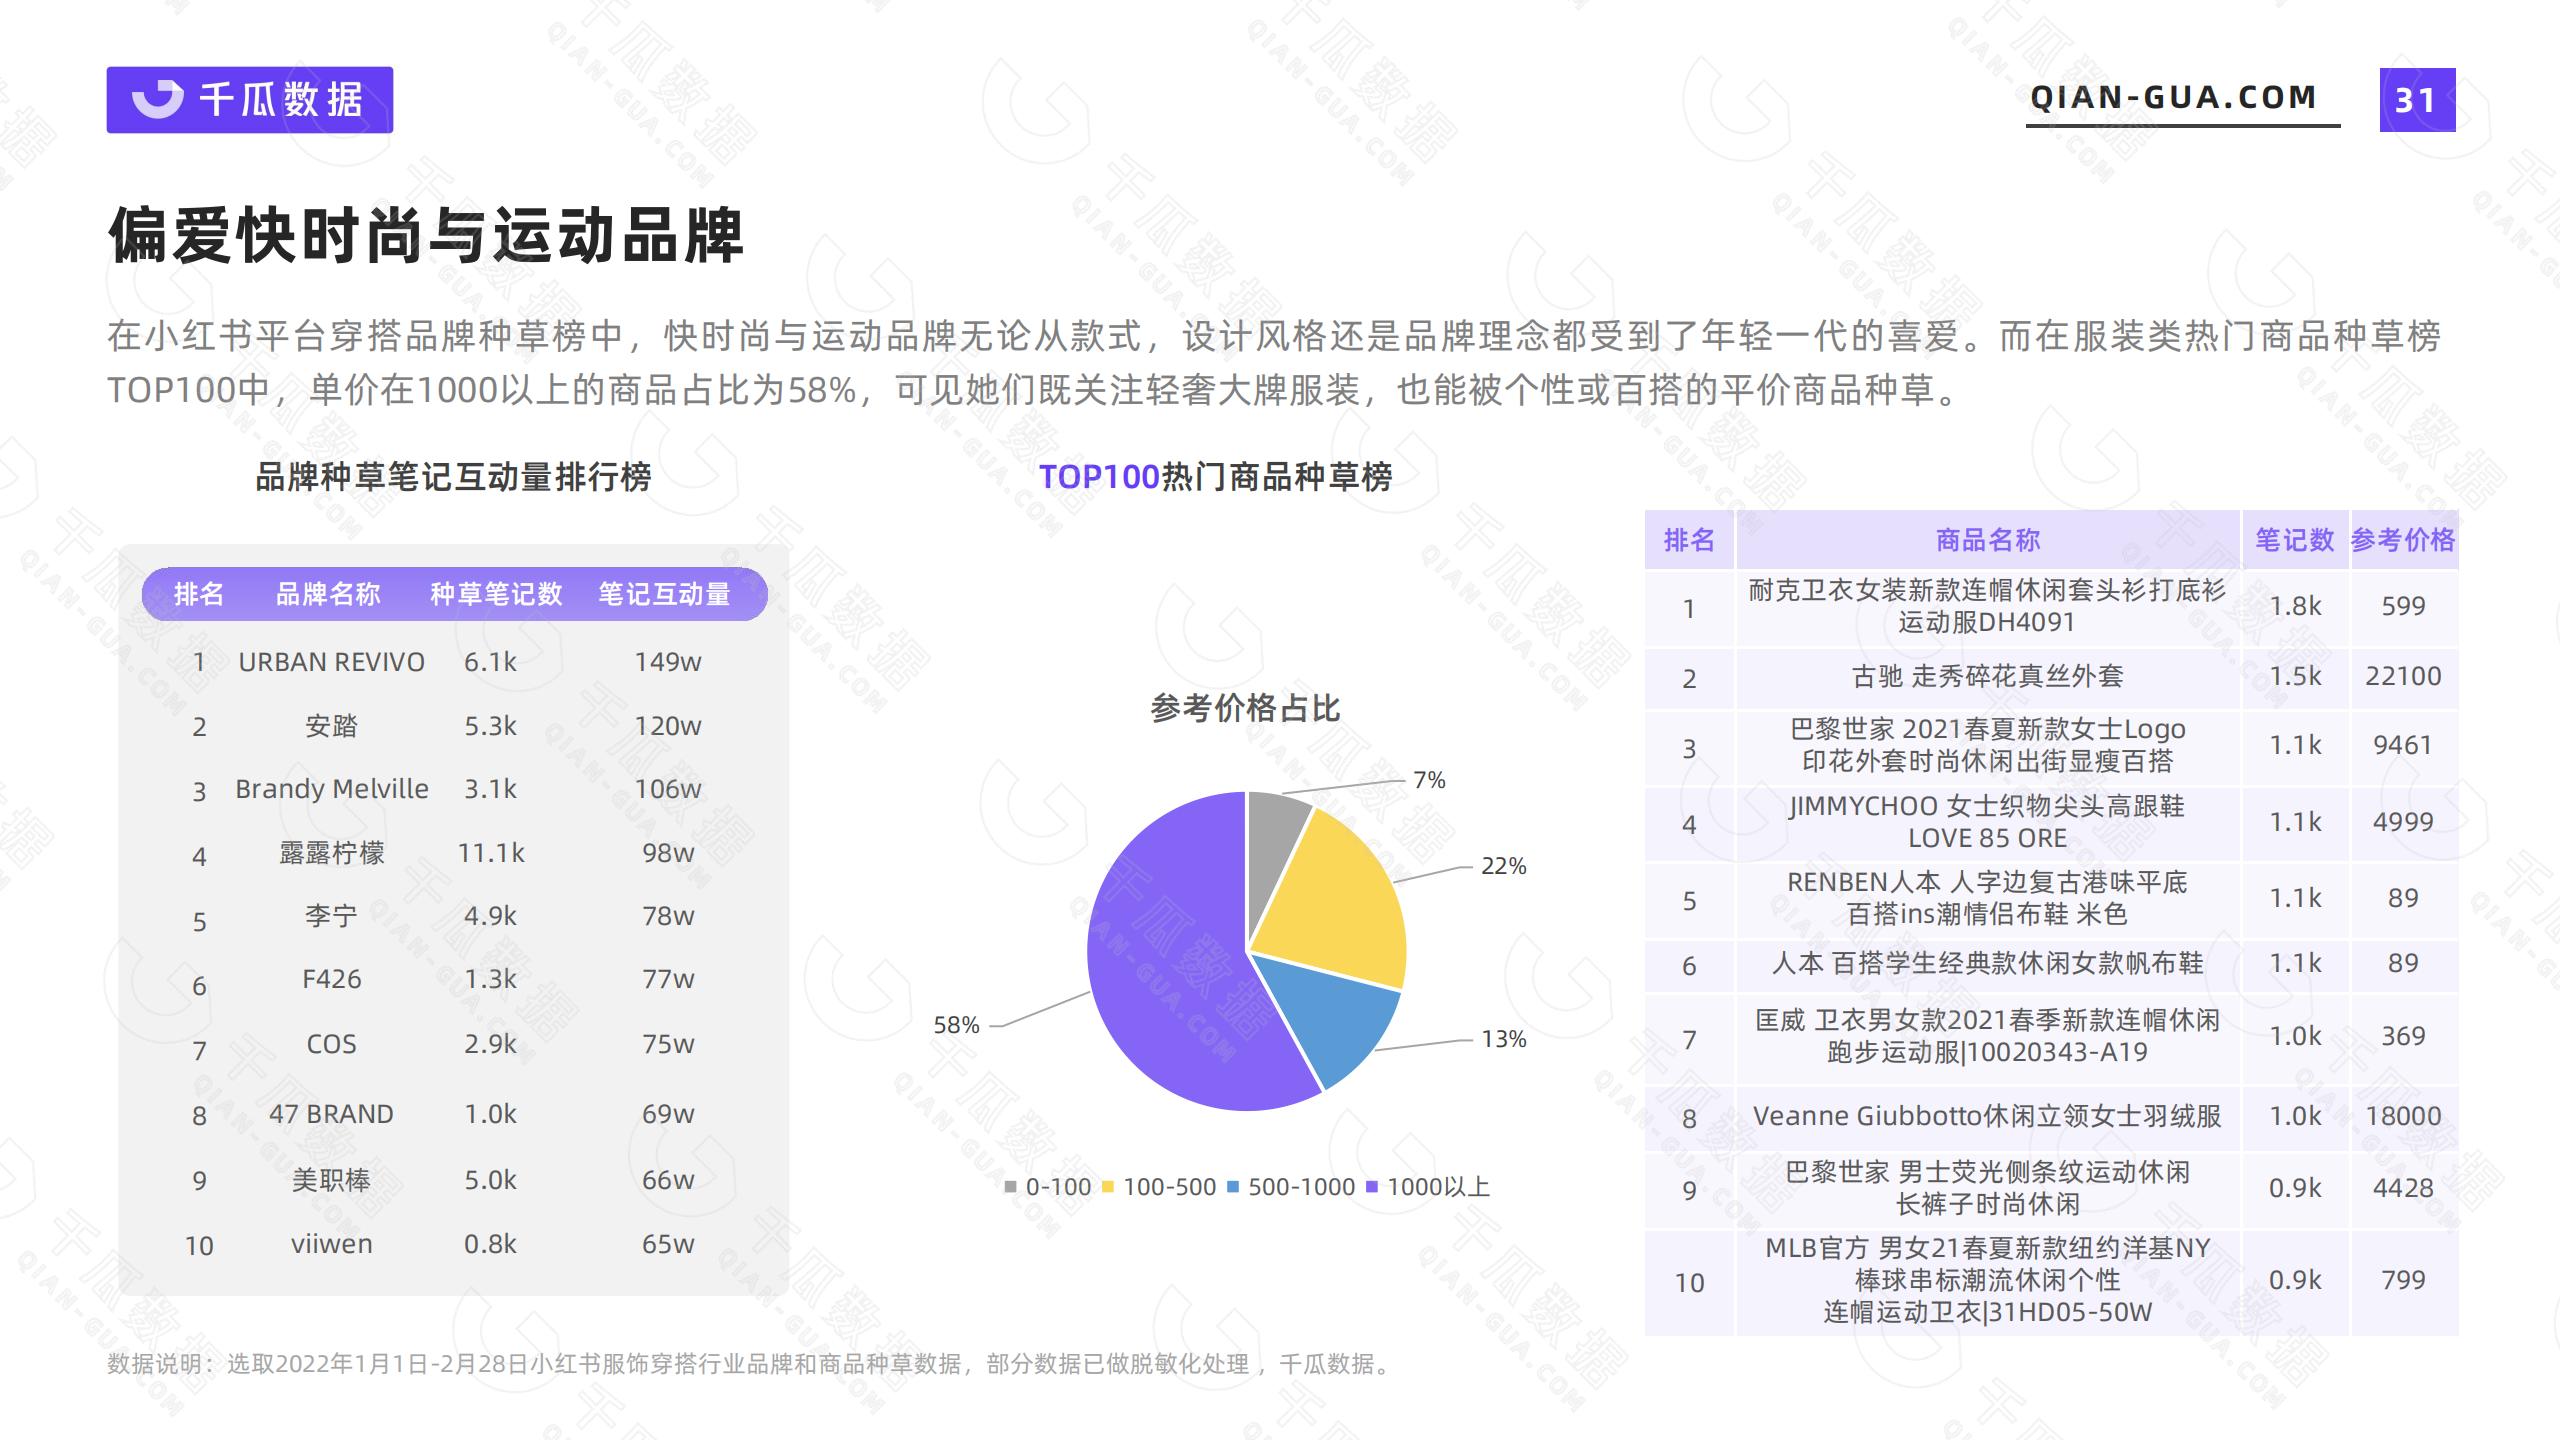
Task: Select the URBAN REVIVO brand row
Action: [x=331, y=662]
